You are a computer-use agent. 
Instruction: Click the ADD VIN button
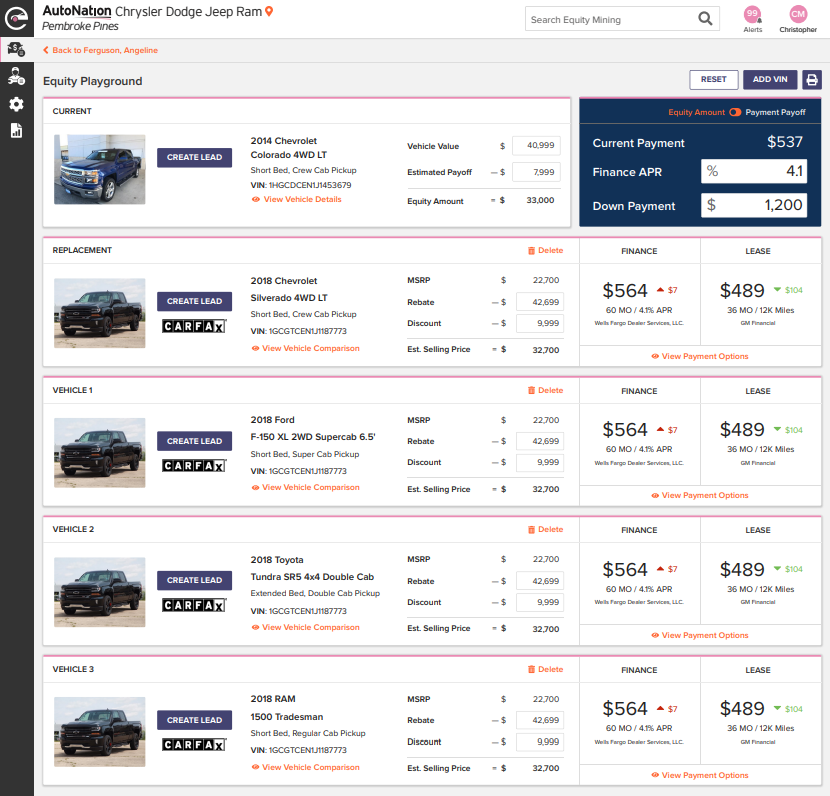coord(769,80)
